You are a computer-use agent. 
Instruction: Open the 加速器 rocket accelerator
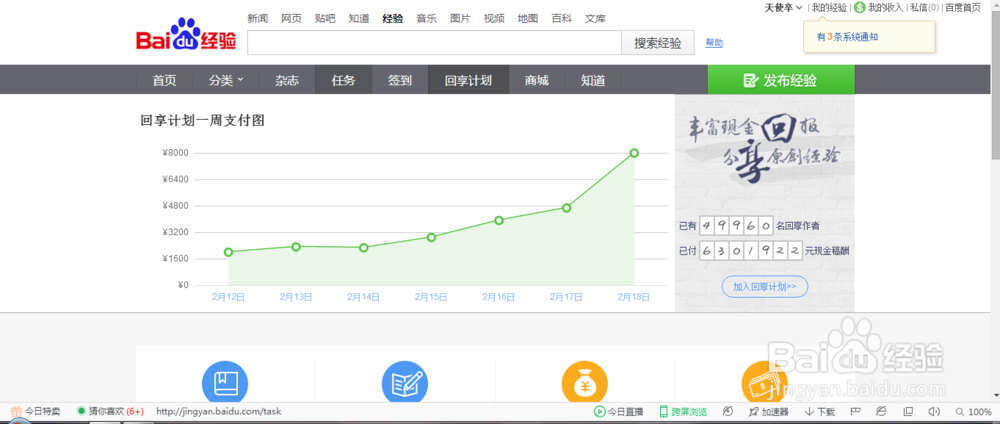(x=768, y=411)
